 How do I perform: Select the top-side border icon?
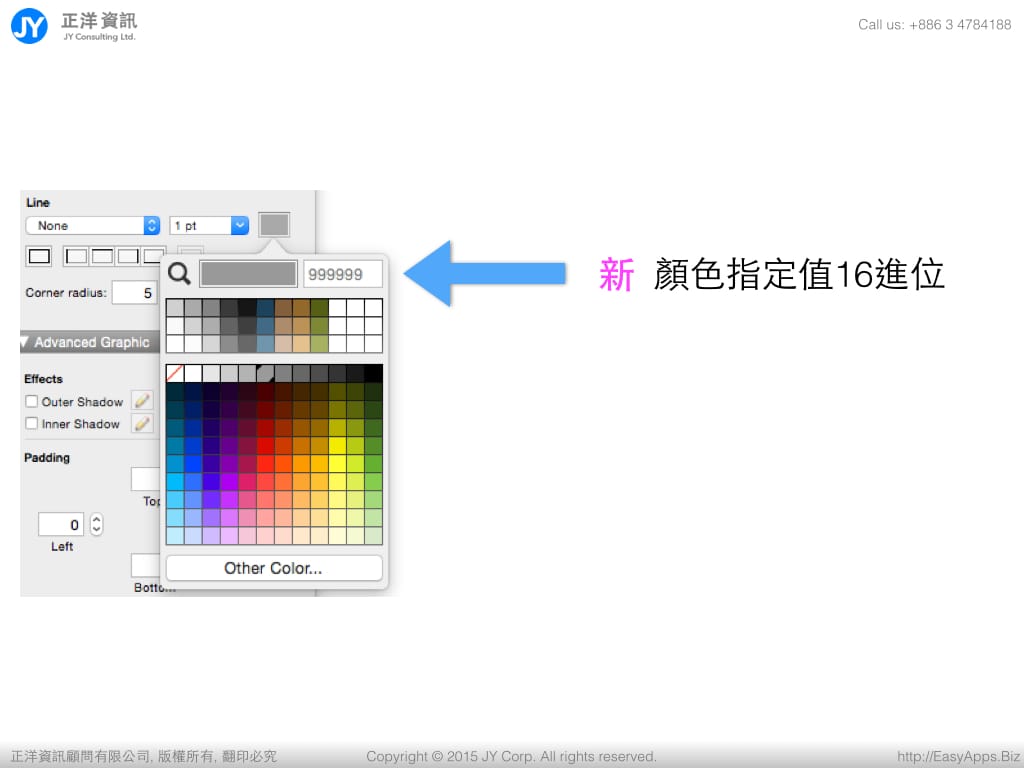click(102, 256)
